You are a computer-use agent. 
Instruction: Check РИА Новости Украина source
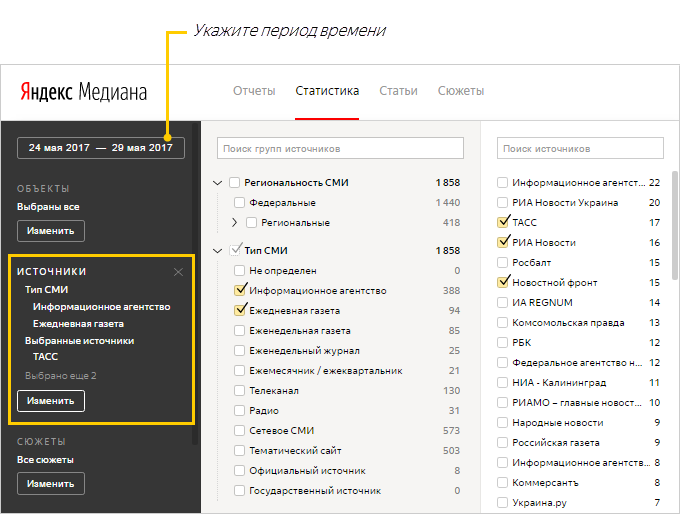click(502, 203)
